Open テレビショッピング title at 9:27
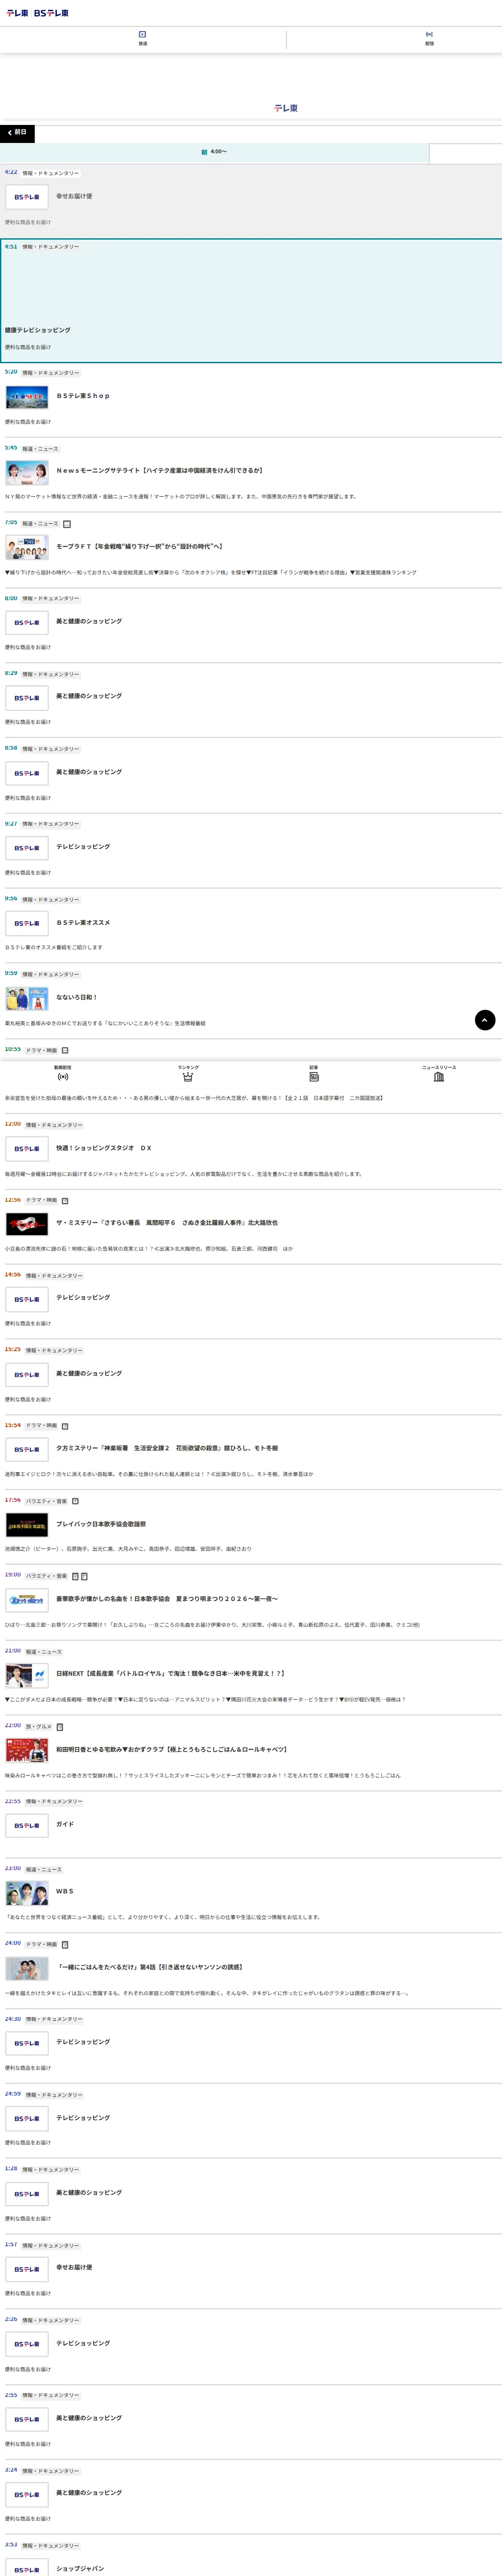 point(83,847)
